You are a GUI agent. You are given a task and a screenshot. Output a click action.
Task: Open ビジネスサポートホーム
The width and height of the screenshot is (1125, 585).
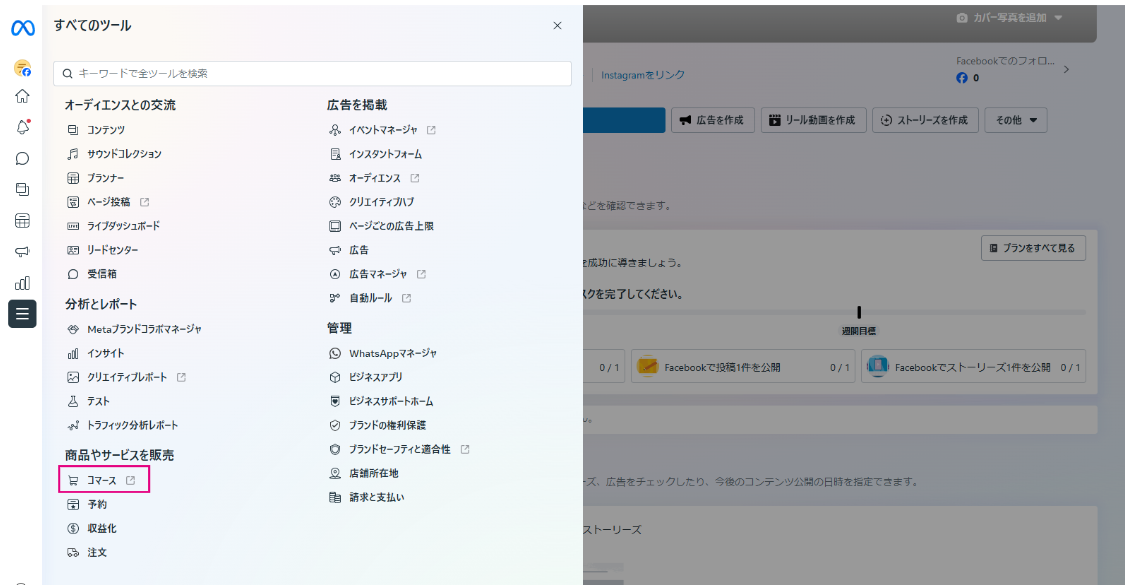[x=381, y=401]
